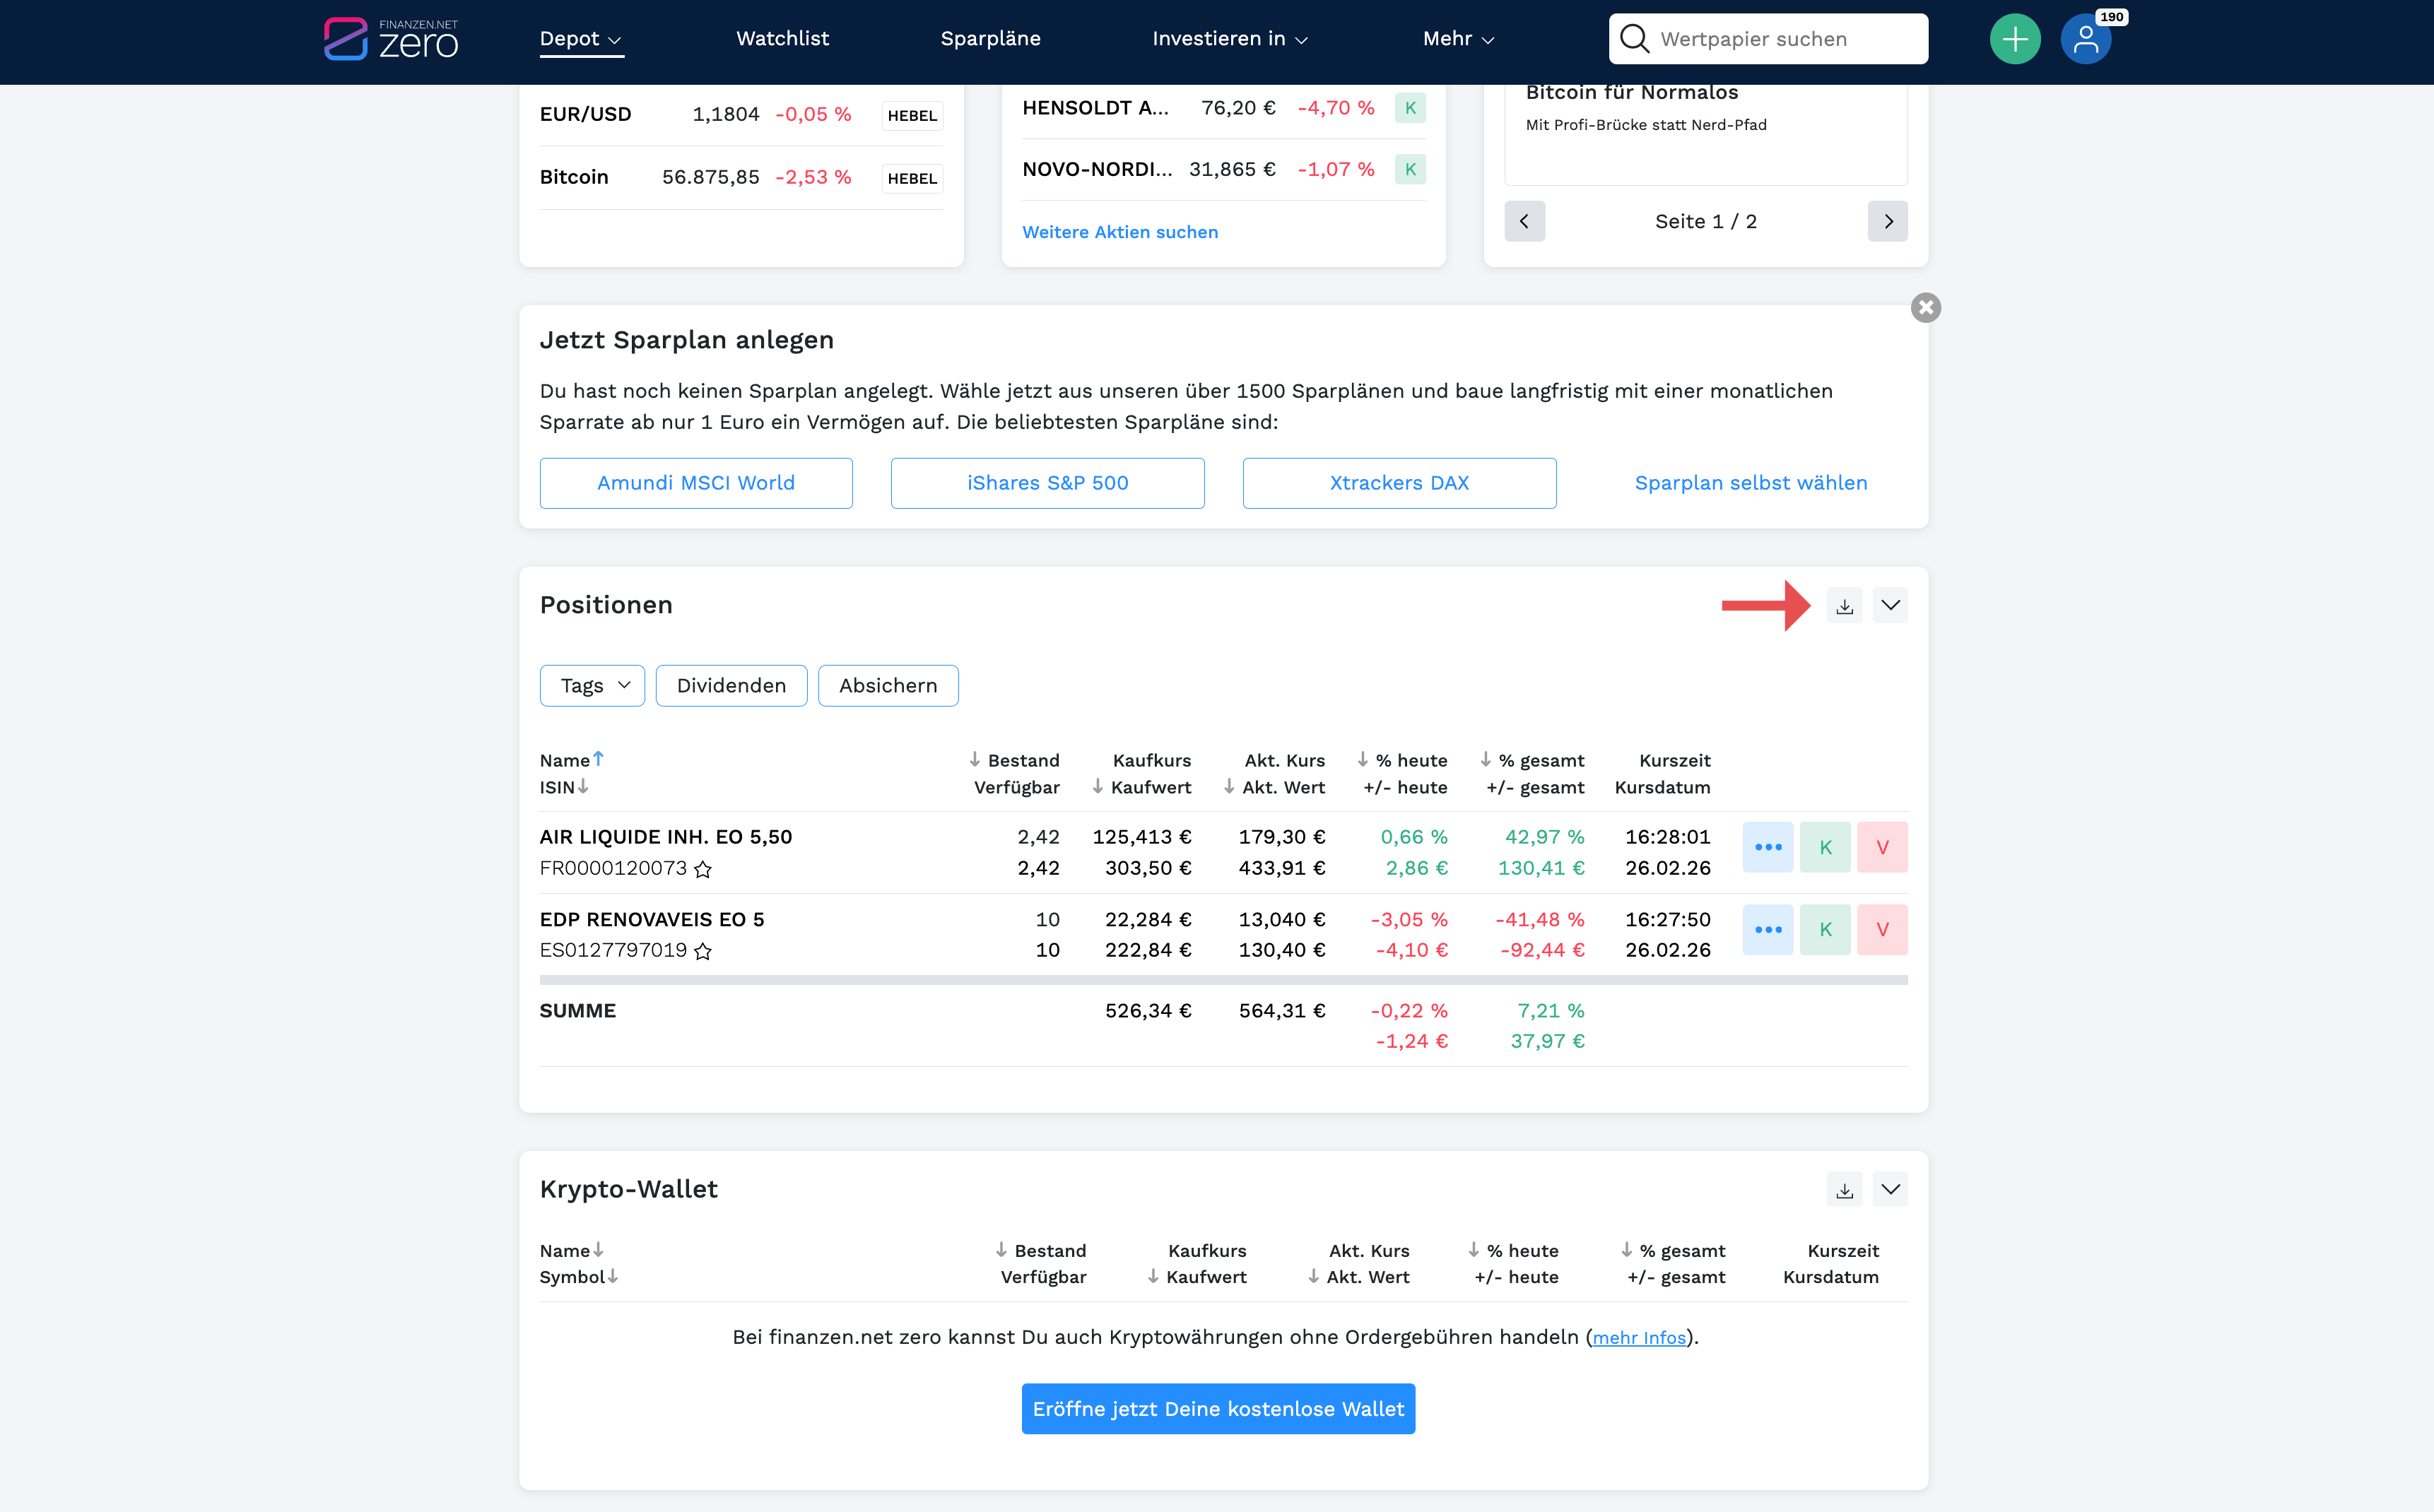Screen dimensions: 2434x1512
Task: Buy HENSOLDT via its K button
Action: [1410, 108]
